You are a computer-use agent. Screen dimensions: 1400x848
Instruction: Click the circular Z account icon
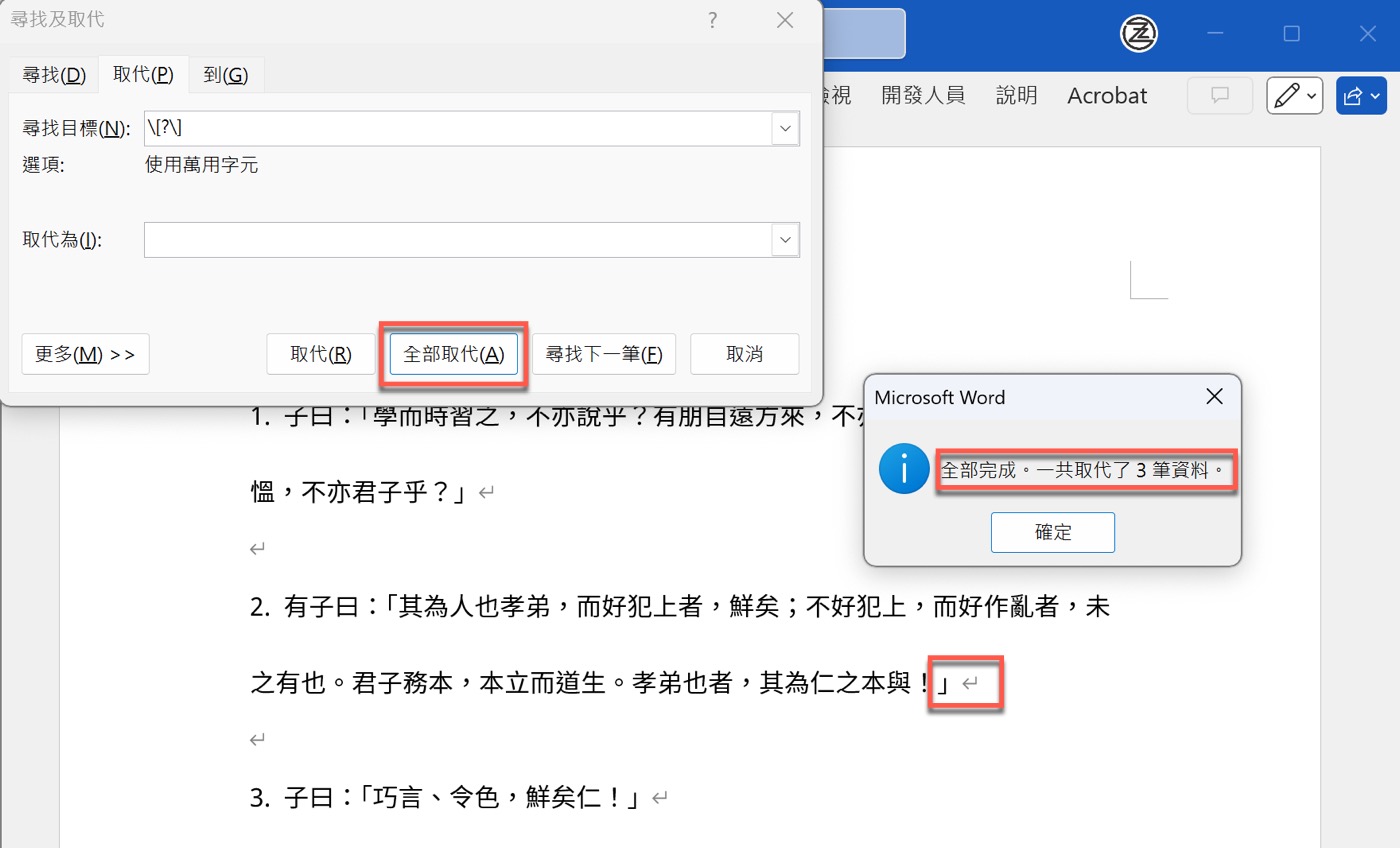[x=1139, y=34]
